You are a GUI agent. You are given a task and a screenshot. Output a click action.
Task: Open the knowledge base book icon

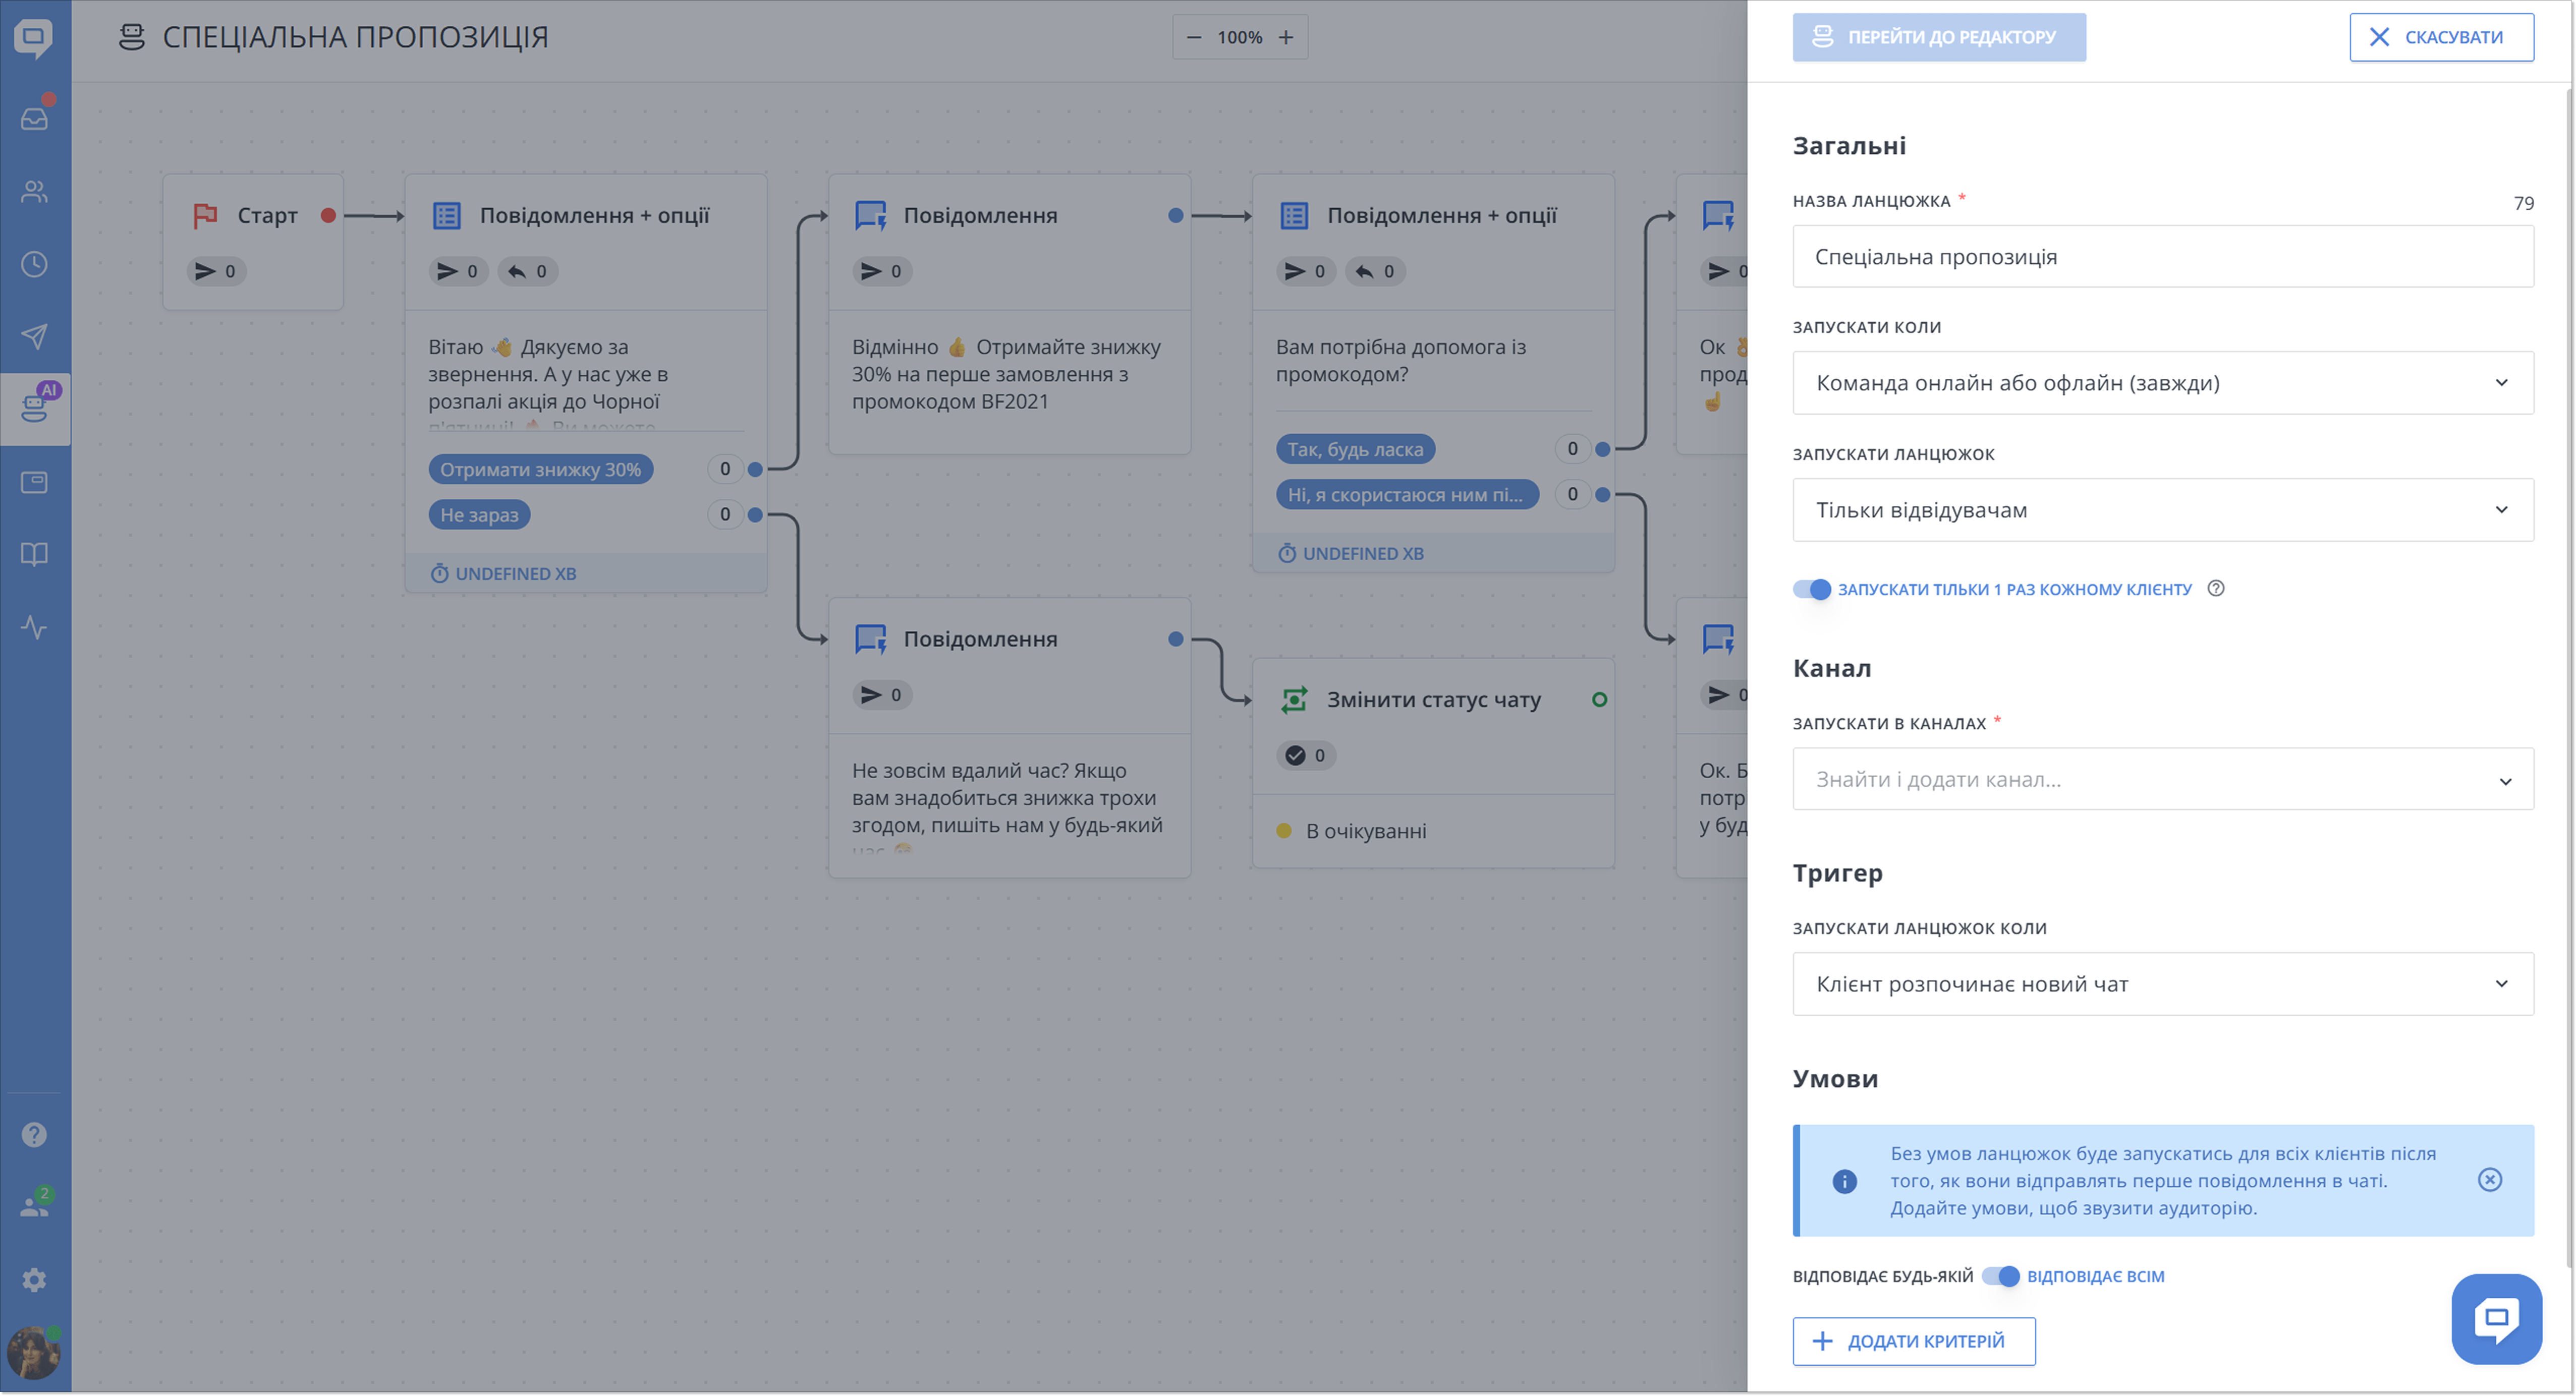[x=35, y=553]
